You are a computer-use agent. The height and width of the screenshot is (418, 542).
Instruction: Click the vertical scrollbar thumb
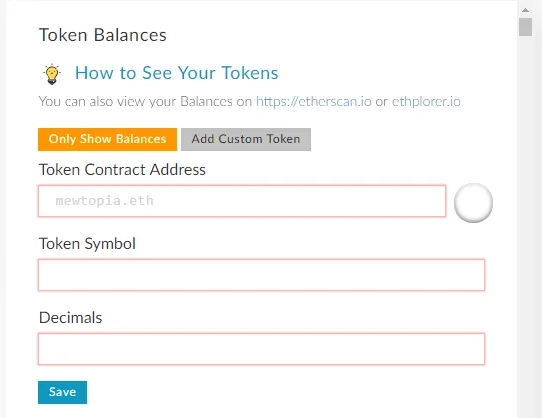click(x=525, y=27)
